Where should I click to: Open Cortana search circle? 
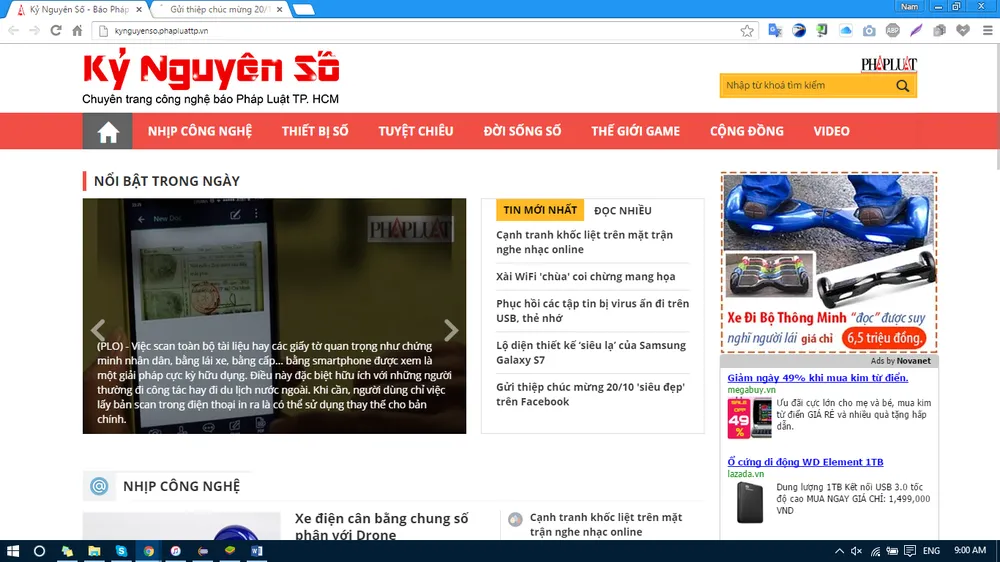[40, 551]
